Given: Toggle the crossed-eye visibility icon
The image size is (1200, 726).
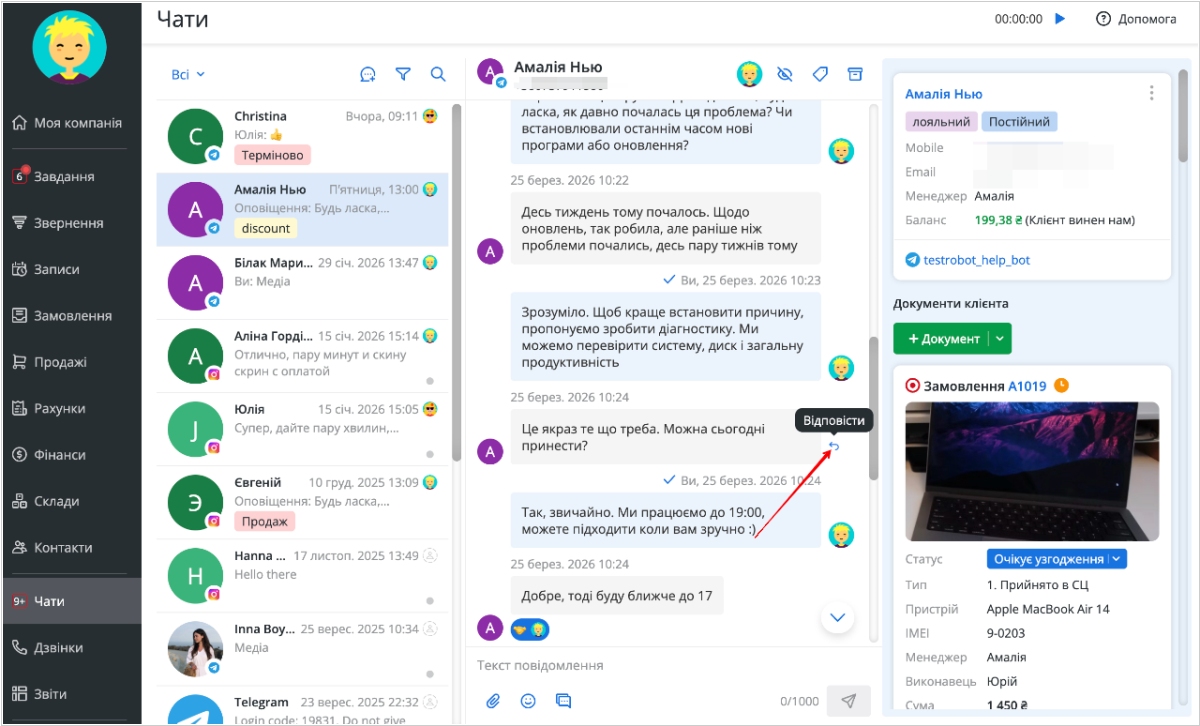Looking at the screenshot, I should pos(785,74).
